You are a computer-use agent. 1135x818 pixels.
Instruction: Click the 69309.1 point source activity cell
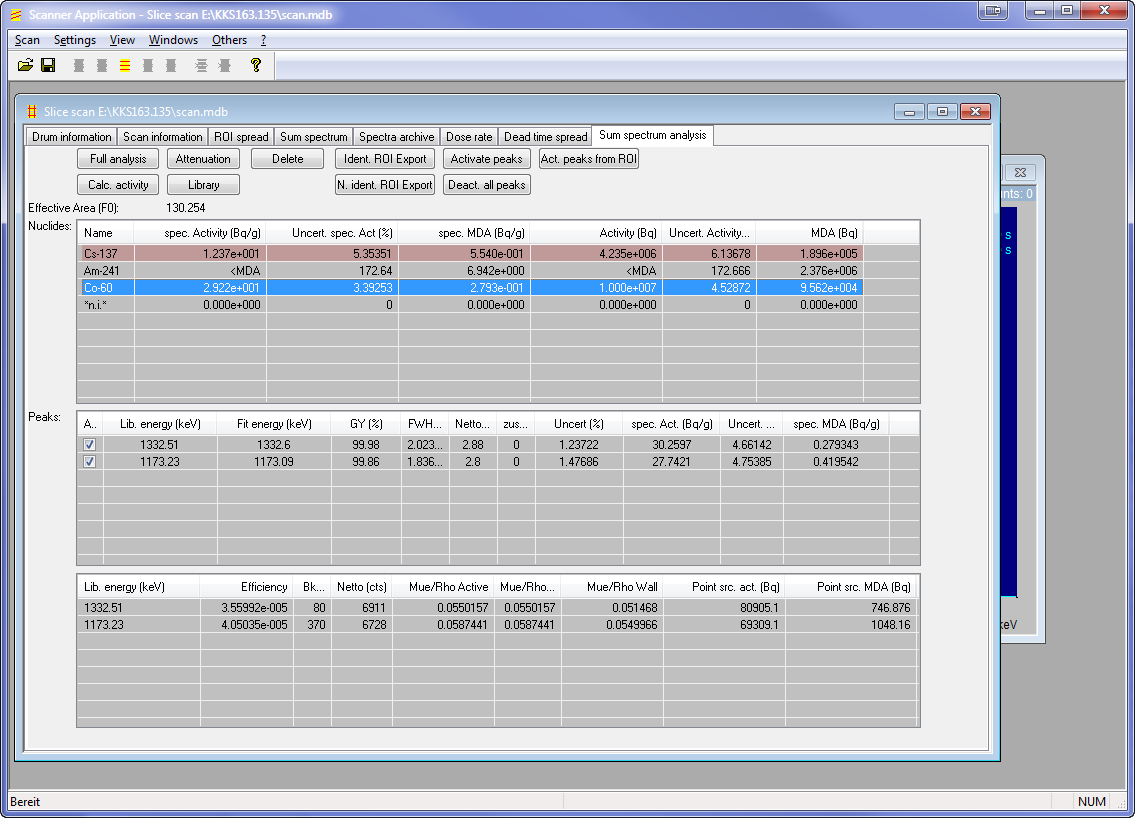(x=725, y=625)
